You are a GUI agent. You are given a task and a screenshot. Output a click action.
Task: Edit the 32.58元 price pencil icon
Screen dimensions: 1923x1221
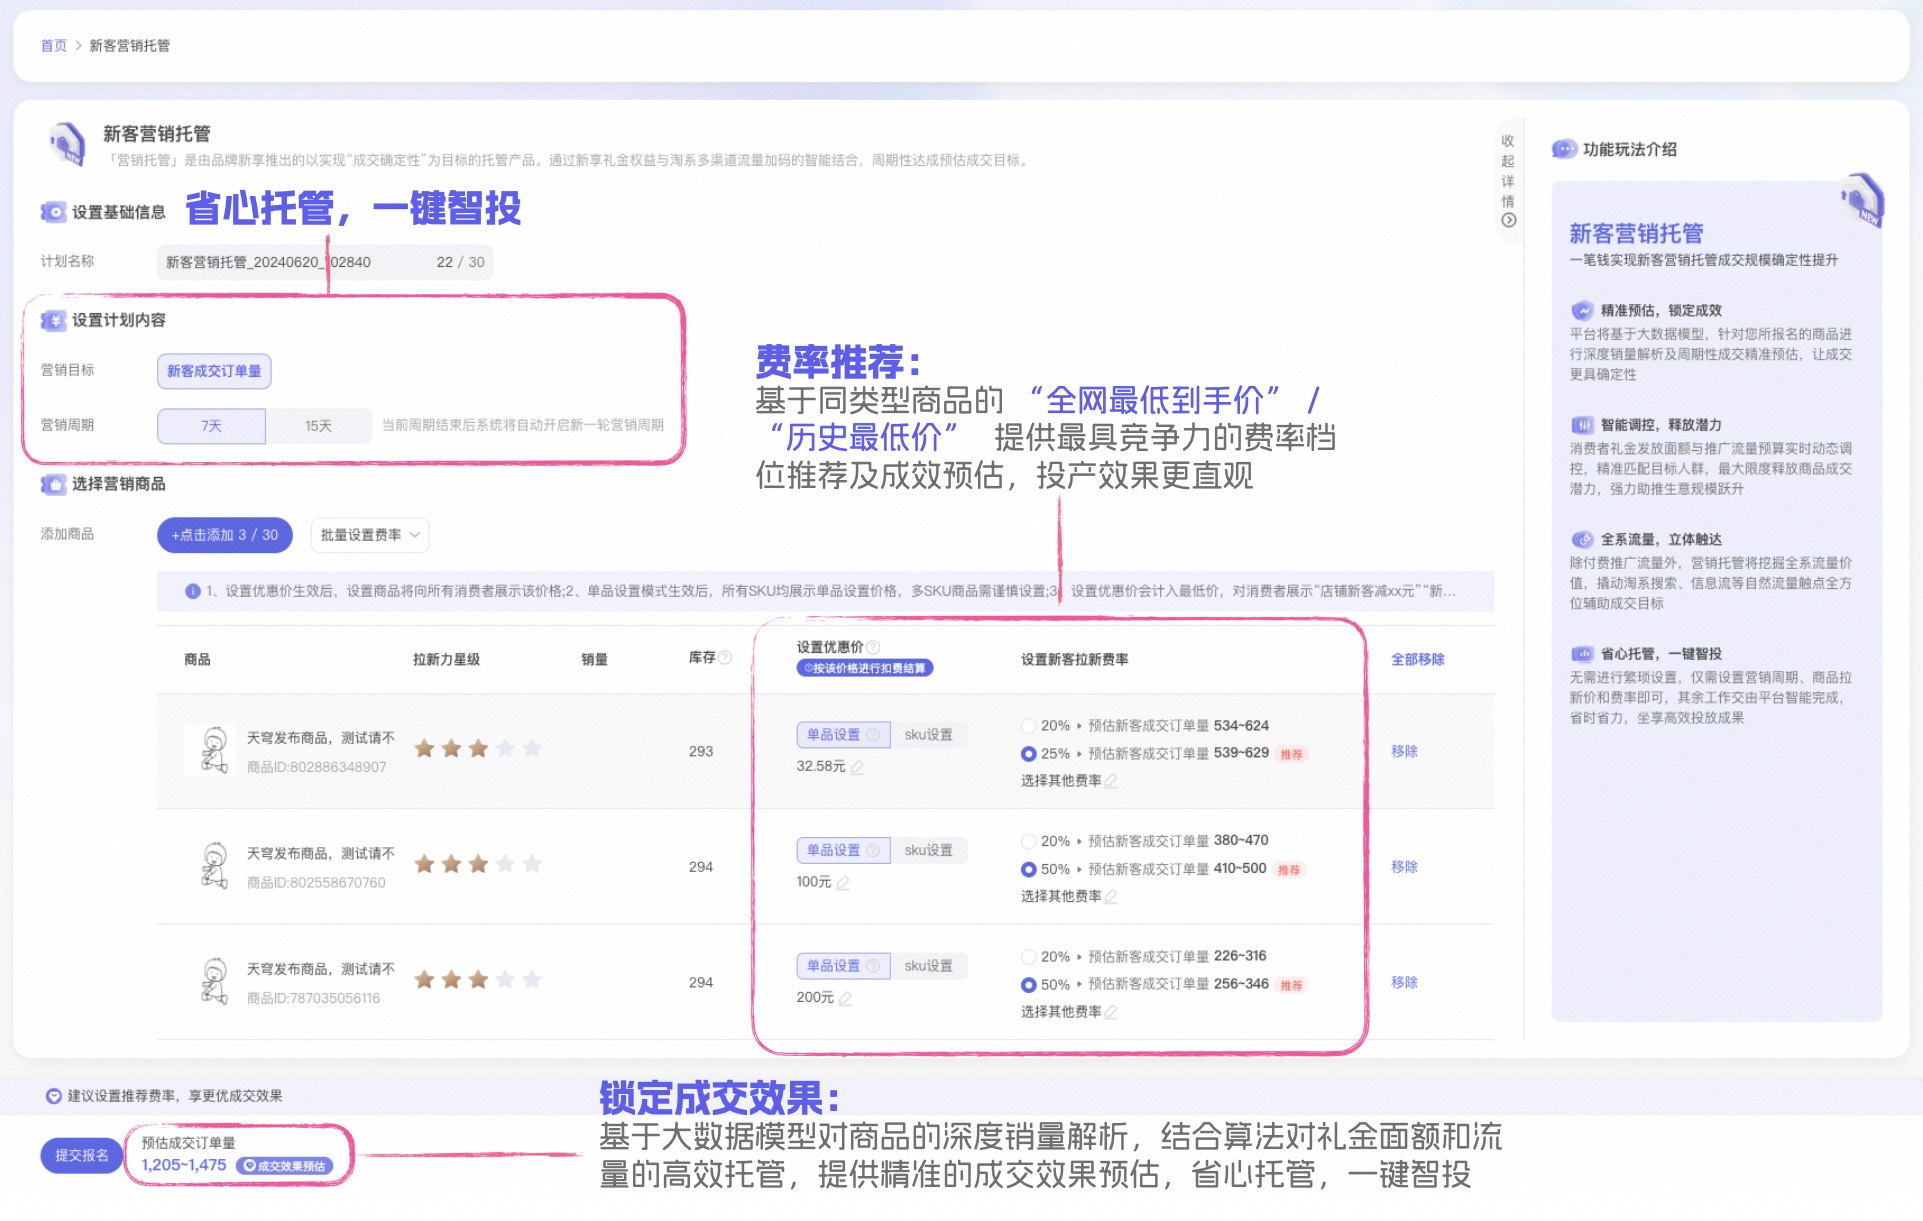(857, 767)
